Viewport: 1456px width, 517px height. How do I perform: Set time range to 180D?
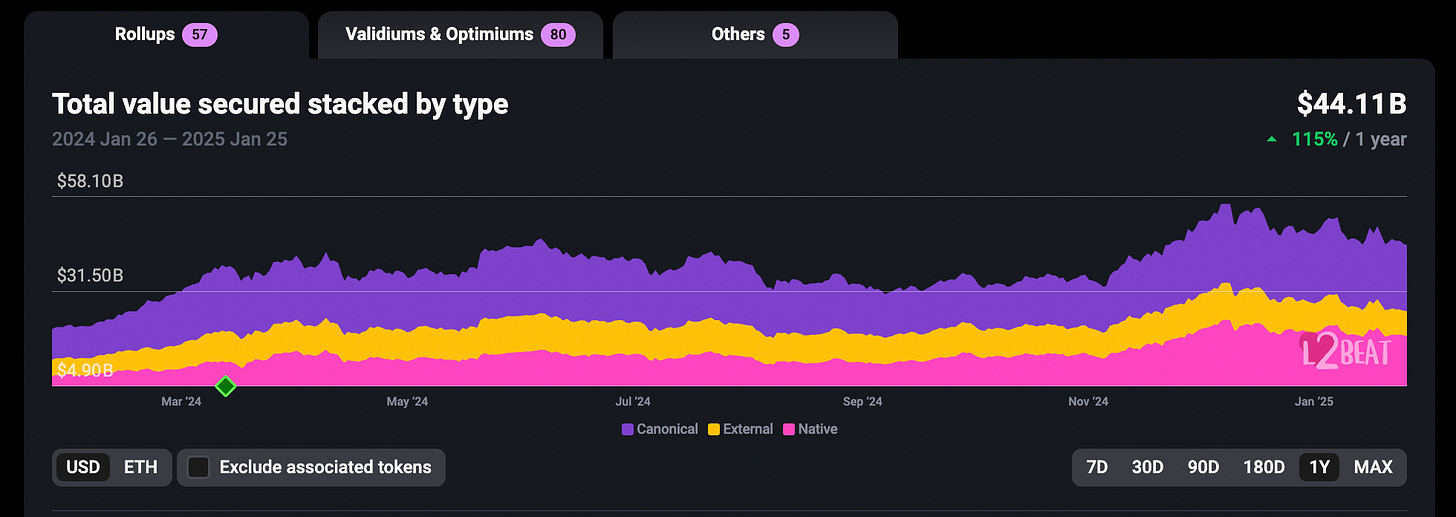[x=1264, y=467]
